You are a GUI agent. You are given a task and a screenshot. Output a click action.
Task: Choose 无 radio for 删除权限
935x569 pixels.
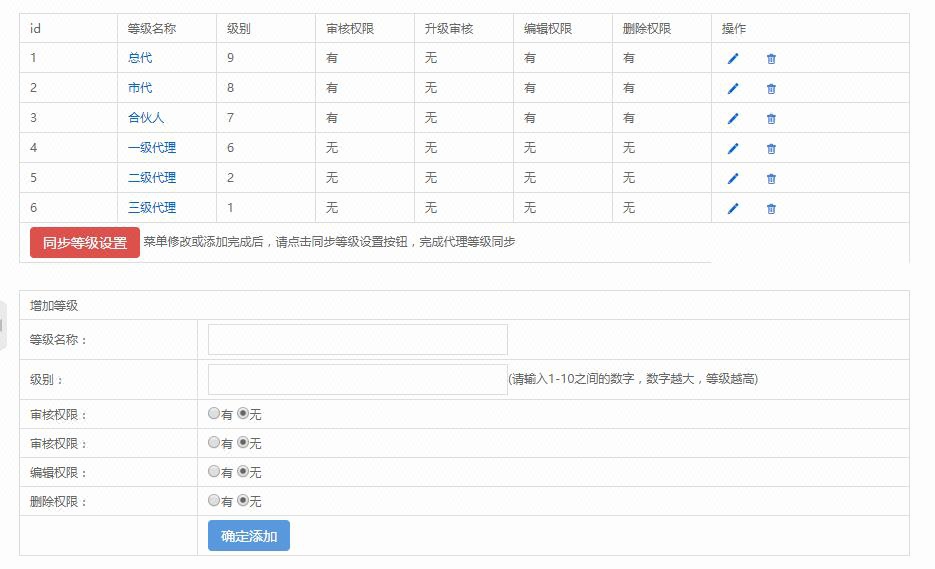(x=243, y=500)
